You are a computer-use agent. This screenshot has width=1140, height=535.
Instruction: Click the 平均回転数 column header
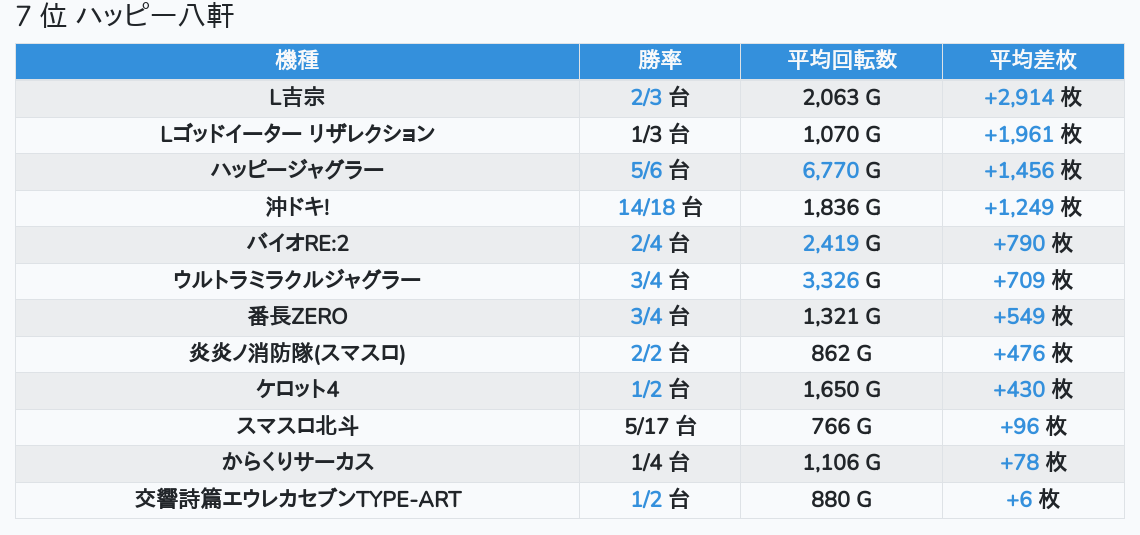[842, 61]
